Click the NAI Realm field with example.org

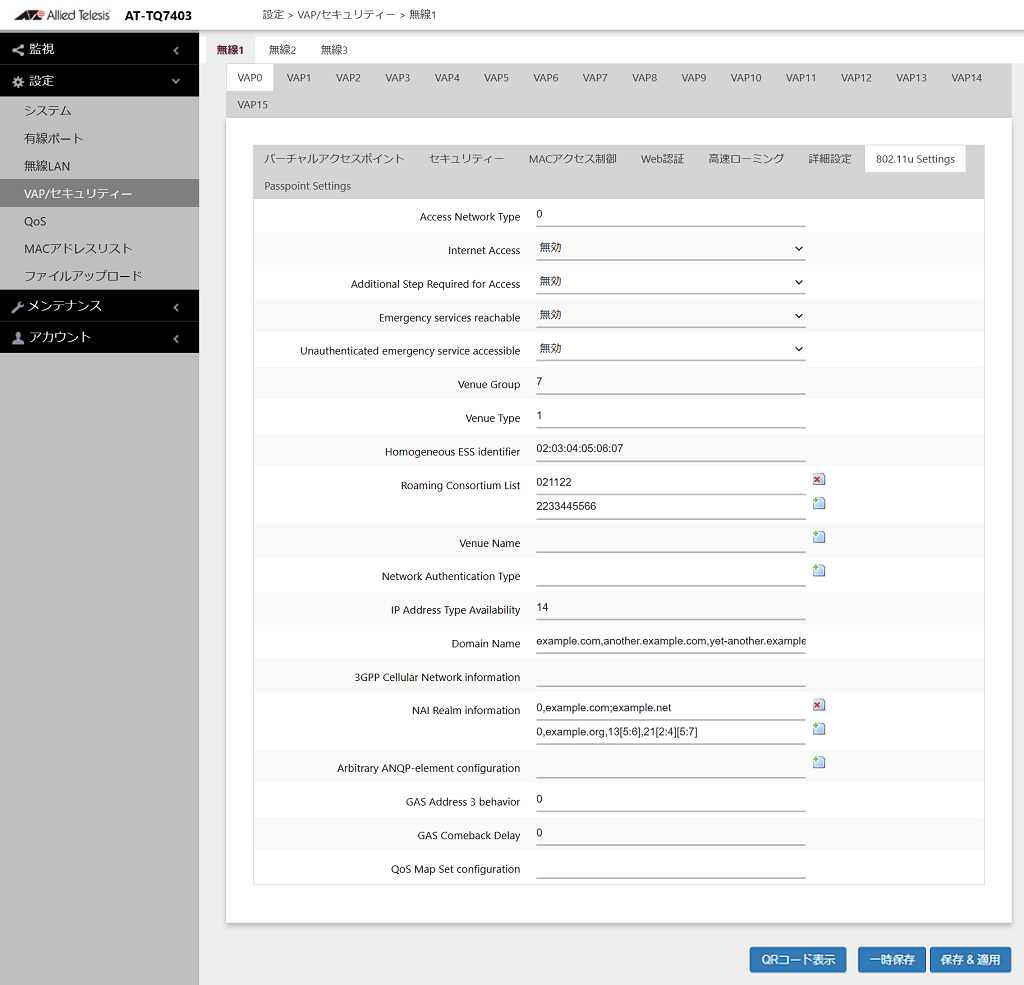pos(671,732)
